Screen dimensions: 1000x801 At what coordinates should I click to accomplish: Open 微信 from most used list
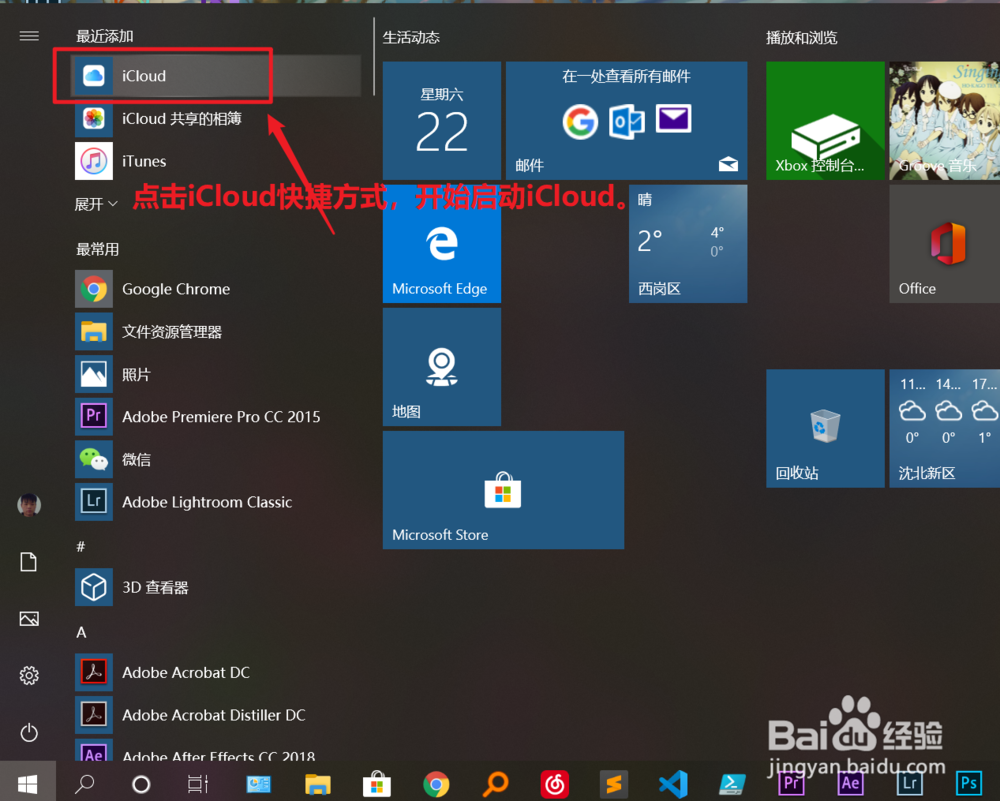[217, 459]
